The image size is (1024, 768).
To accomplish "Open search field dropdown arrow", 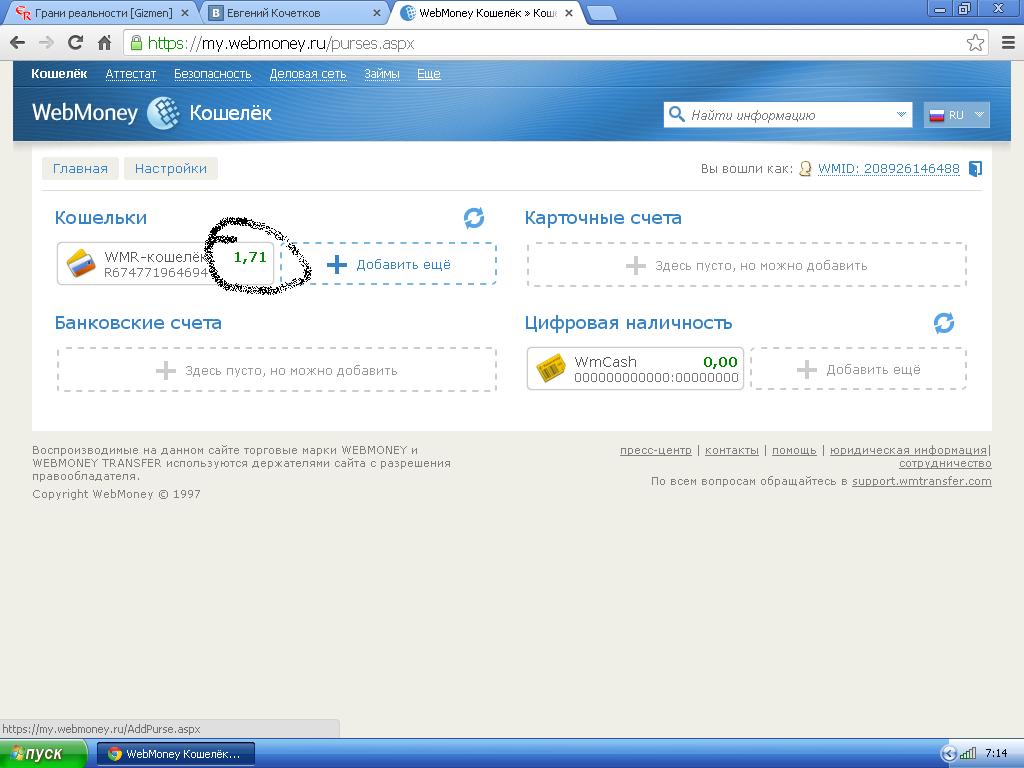I will (x=901, y=115).
